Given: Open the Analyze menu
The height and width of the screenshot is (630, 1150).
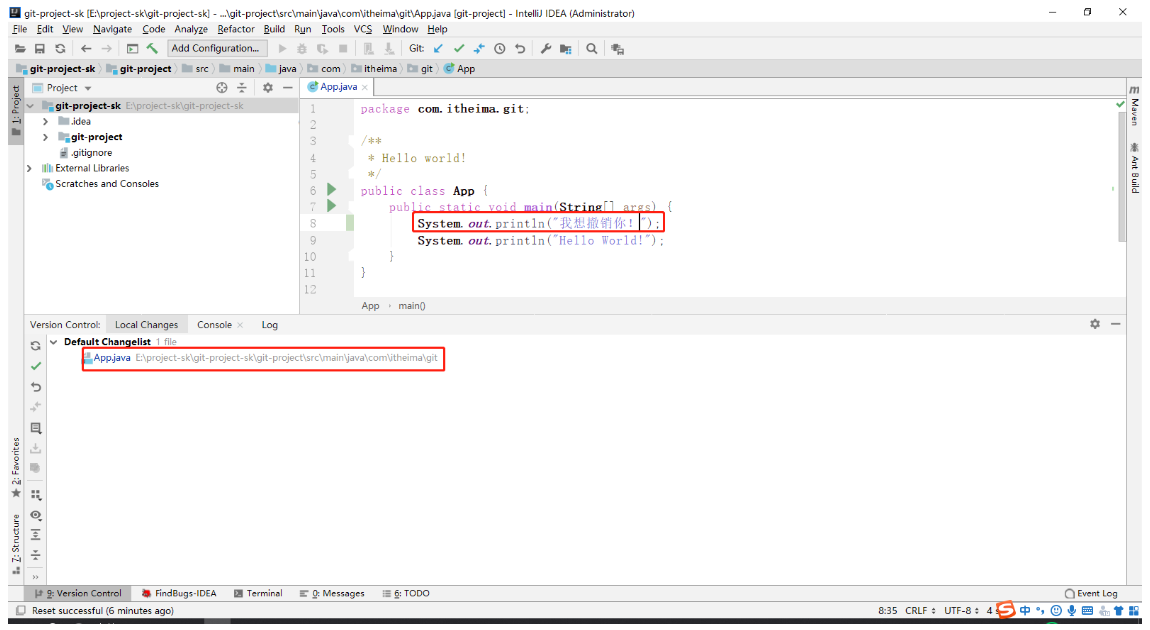Looking at the screenshot, I should point(191,29).
